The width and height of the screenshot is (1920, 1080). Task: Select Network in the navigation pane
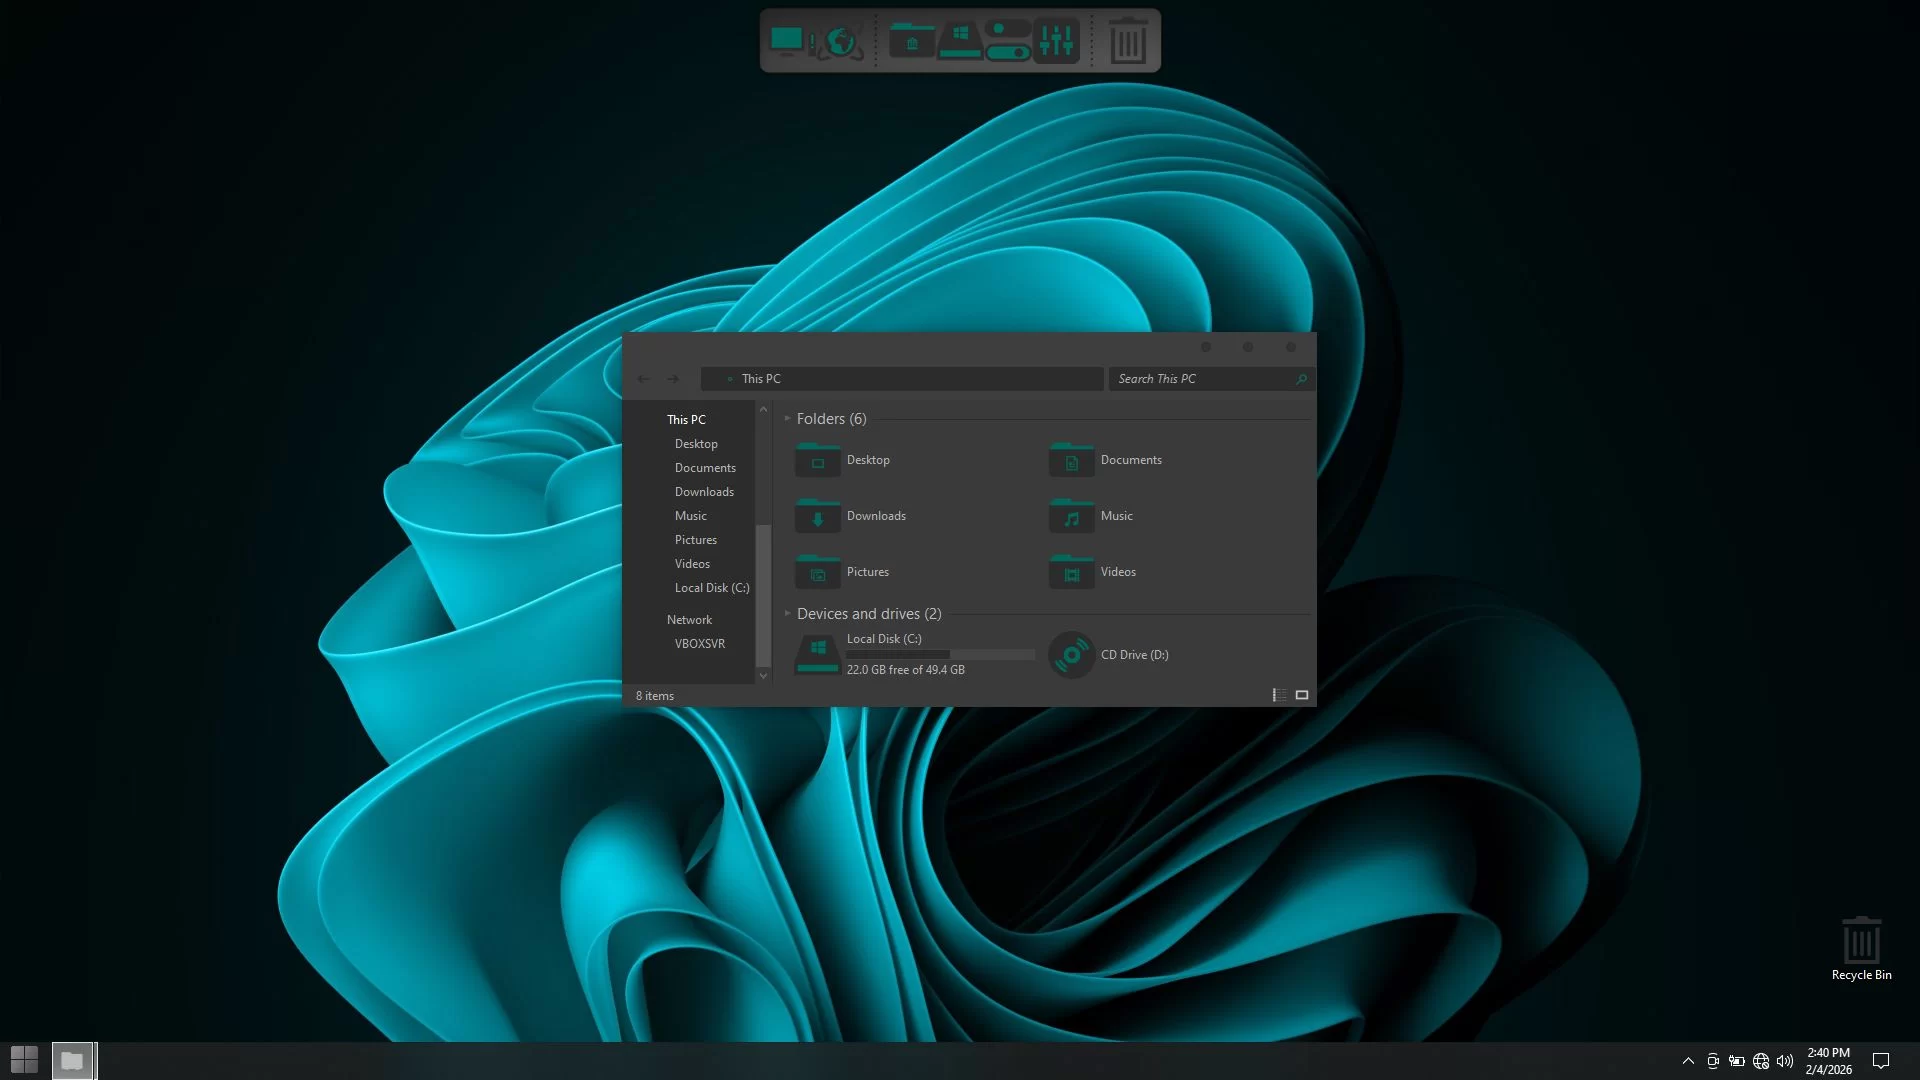coord(689,620)
